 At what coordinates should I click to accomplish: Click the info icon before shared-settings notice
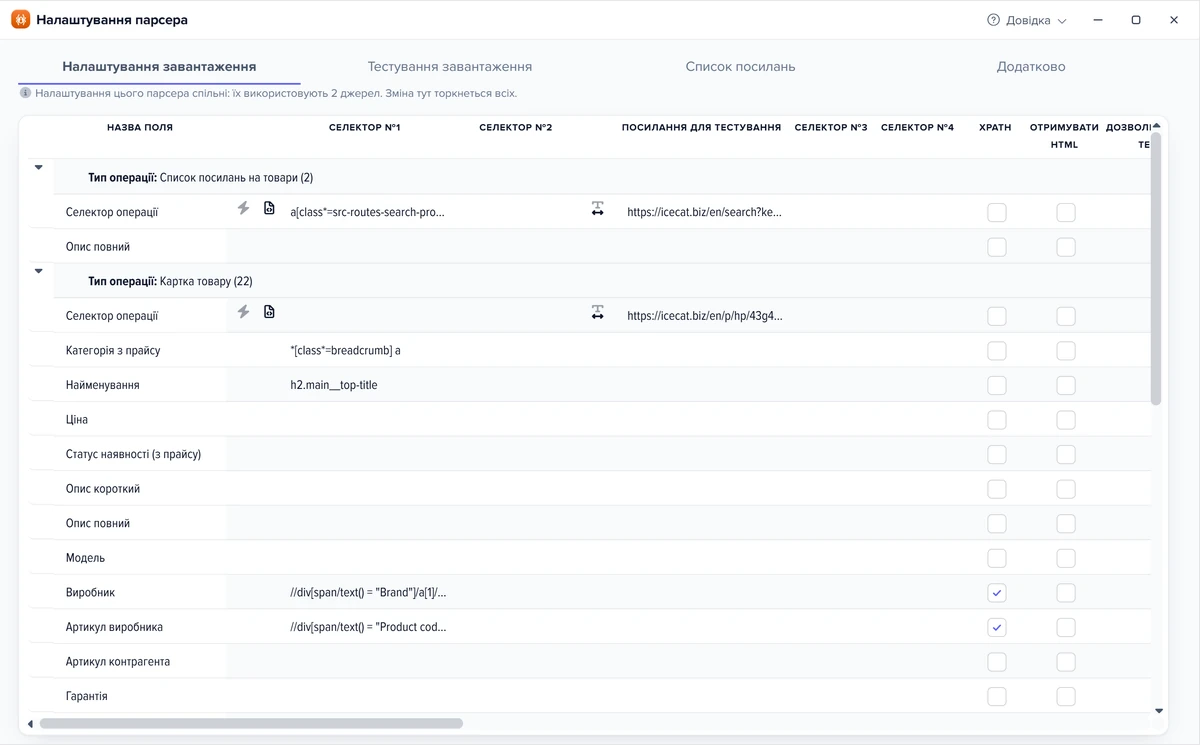point(26,93)
